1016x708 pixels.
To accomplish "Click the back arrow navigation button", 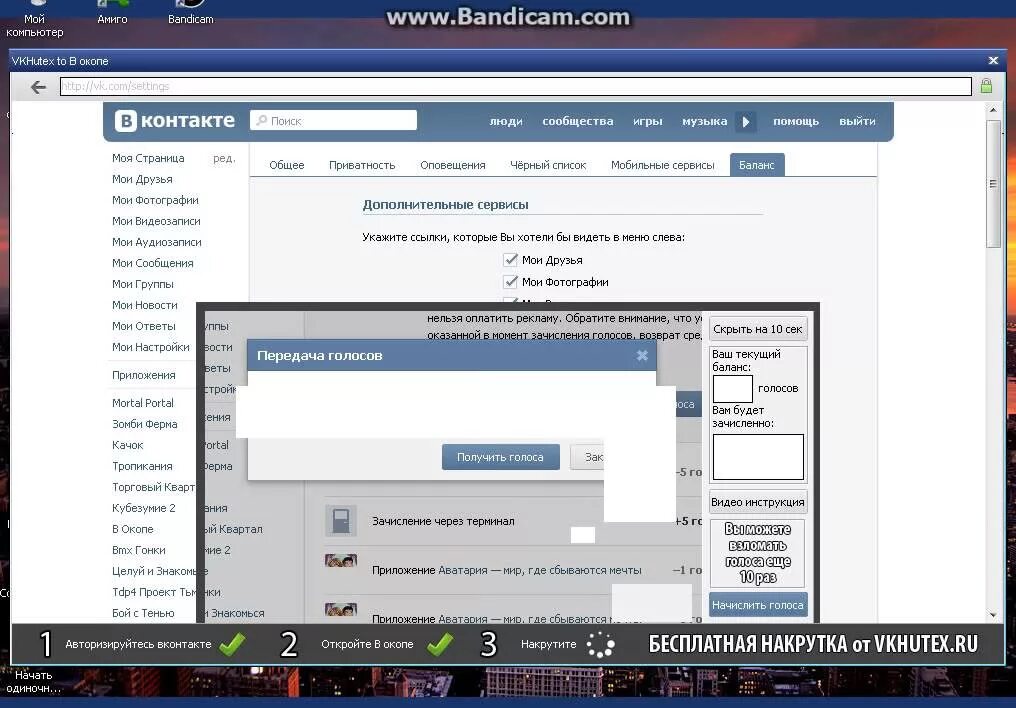I will (38, 87).
